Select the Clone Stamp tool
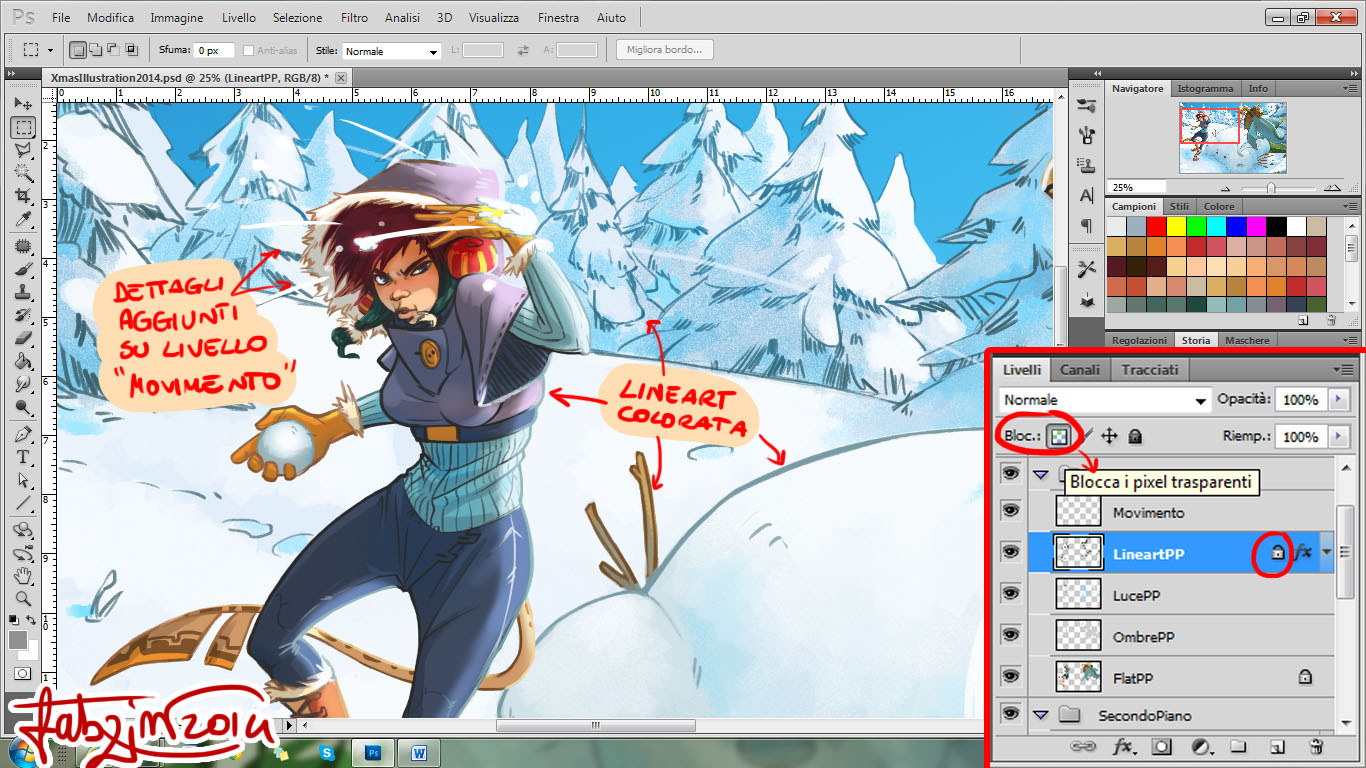 23,293
